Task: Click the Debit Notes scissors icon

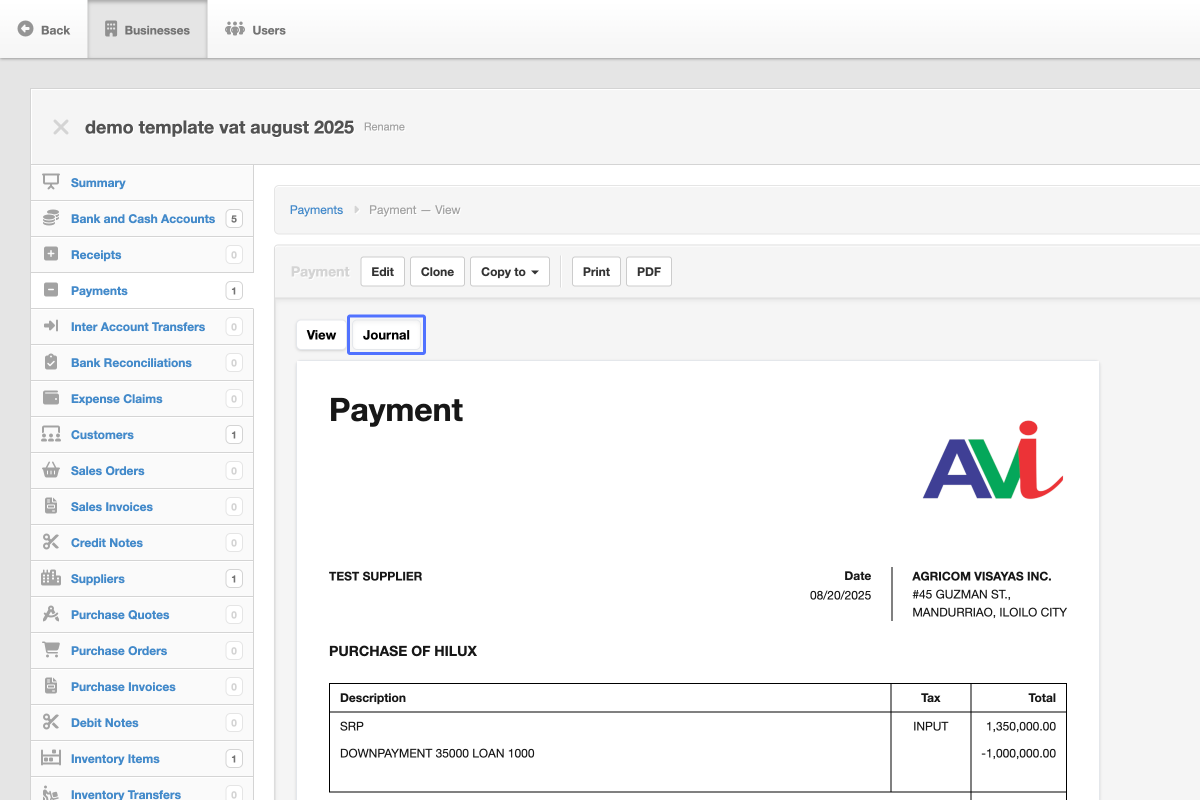Action: [x=51, y=722]
